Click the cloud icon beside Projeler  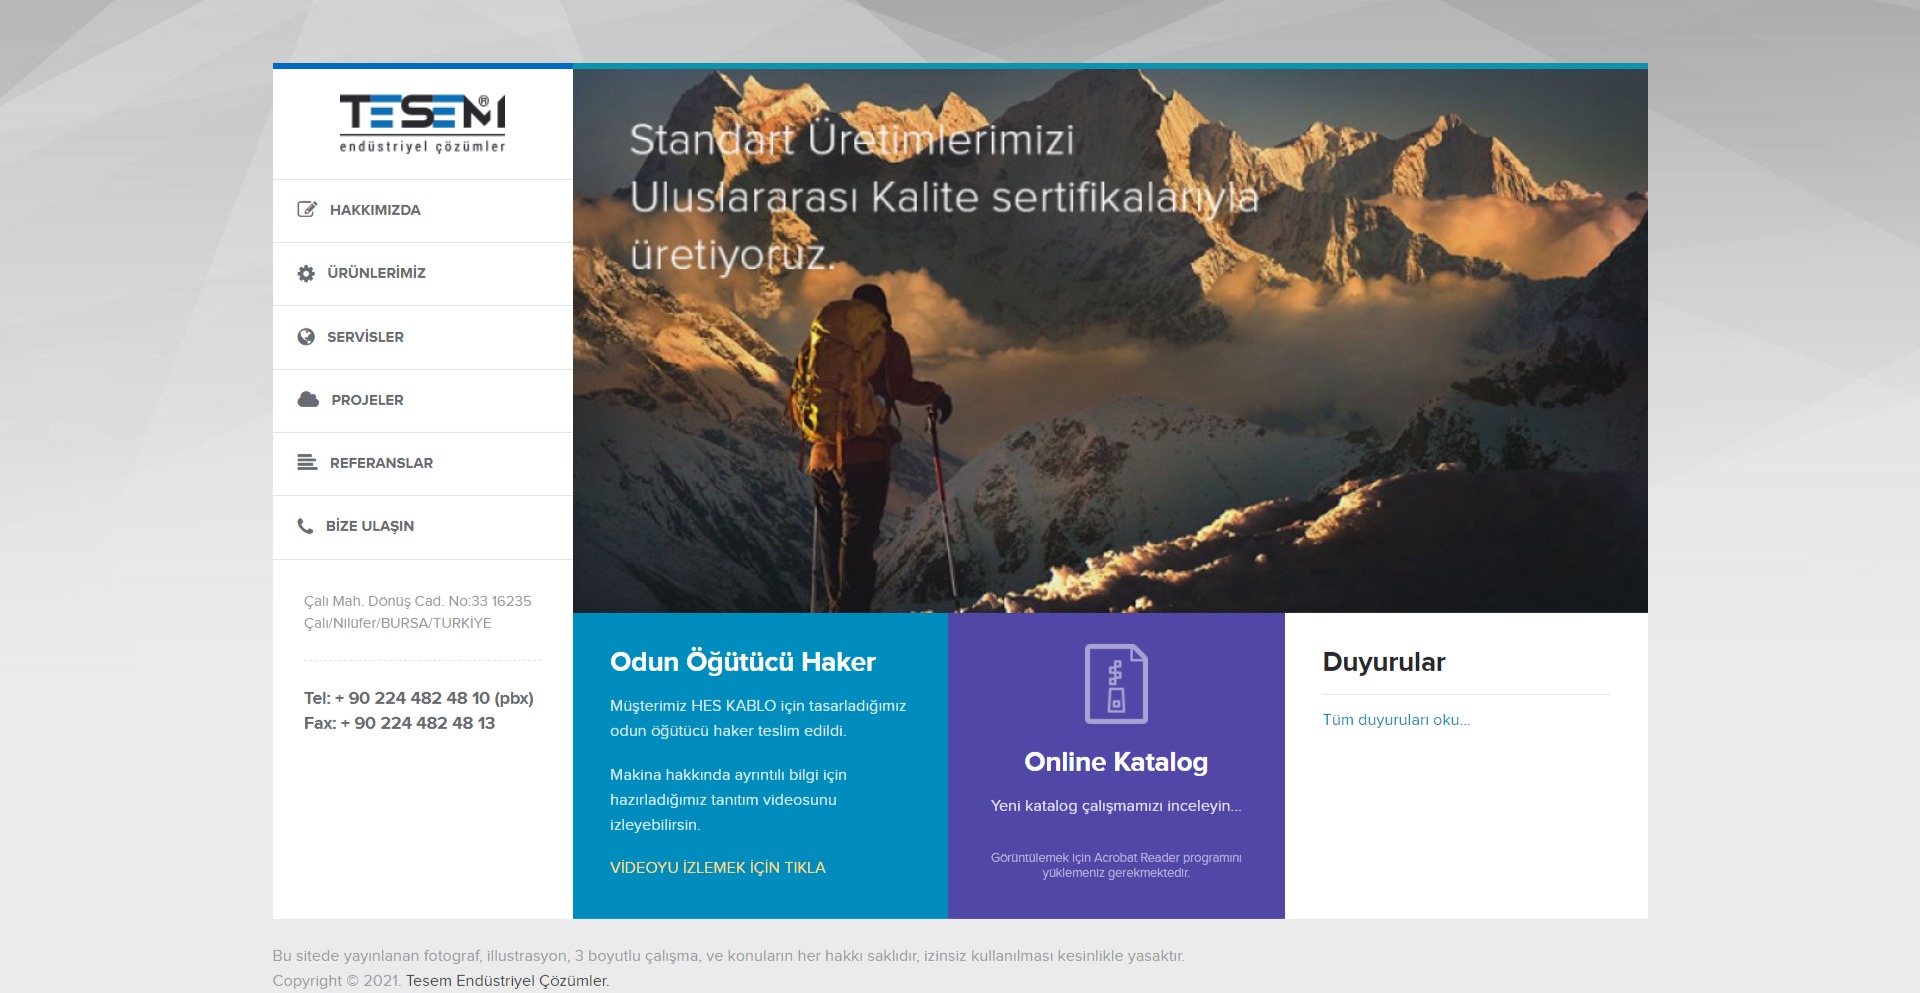pos(308,400)
